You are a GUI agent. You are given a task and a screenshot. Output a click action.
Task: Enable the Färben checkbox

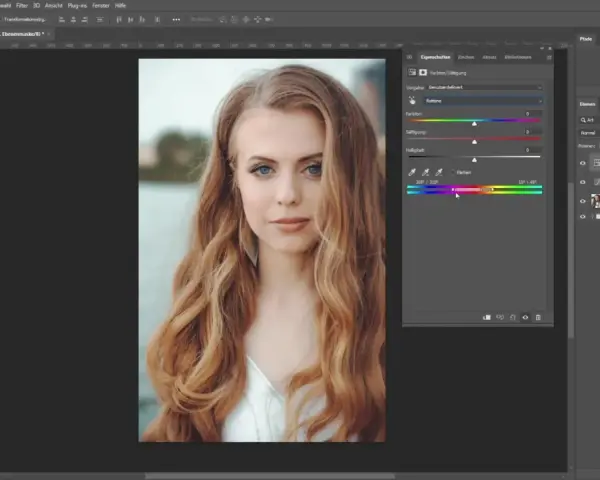[453, 173]
